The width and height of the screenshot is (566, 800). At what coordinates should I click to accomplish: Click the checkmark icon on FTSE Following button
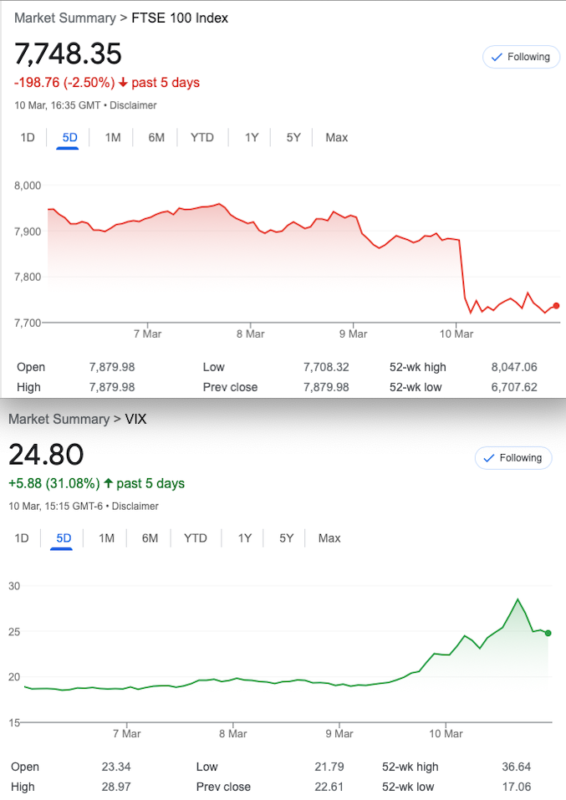[497, 57]
